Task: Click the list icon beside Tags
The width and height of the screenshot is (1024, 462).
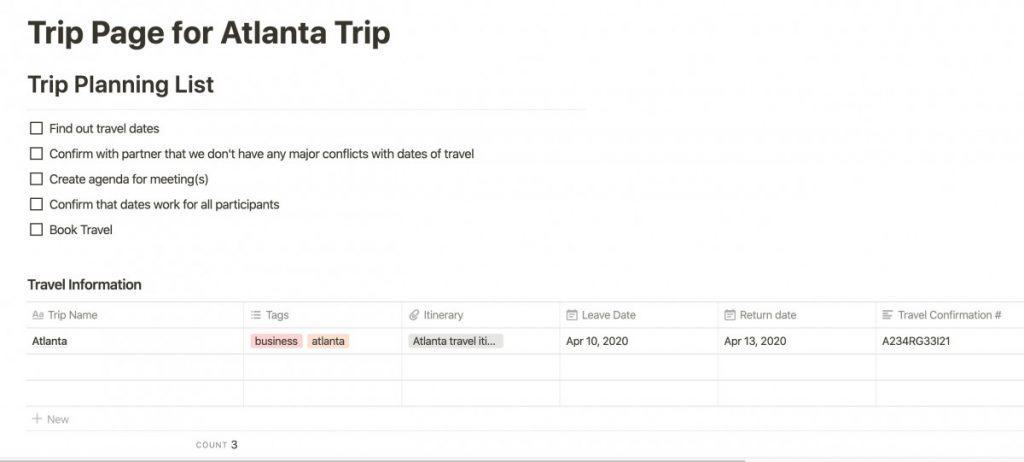Action: coord(256,315)
